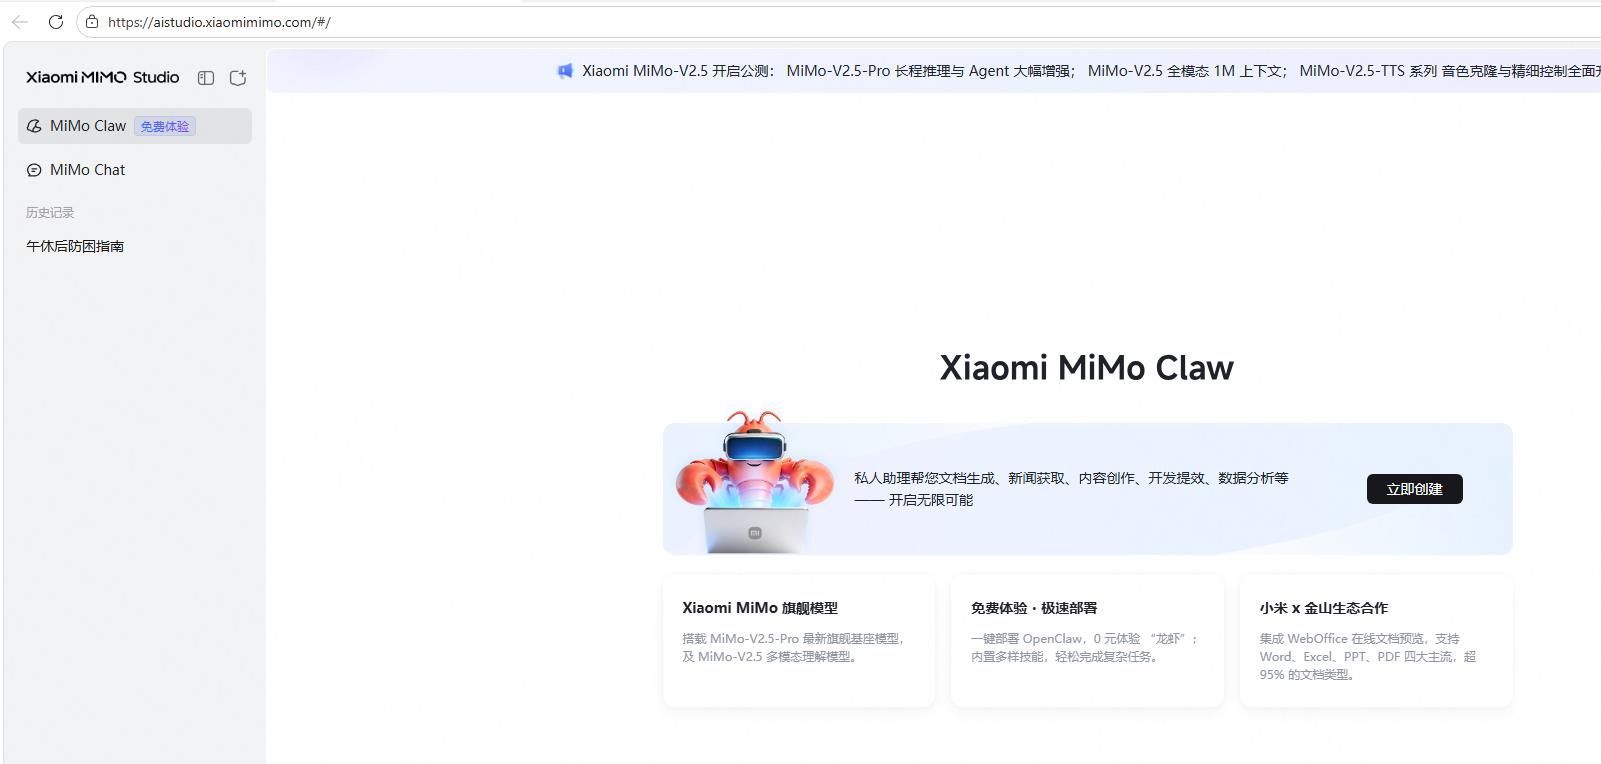
Task: Click the Xiaomi MiMo Studio logo
Action: (102, 78)
